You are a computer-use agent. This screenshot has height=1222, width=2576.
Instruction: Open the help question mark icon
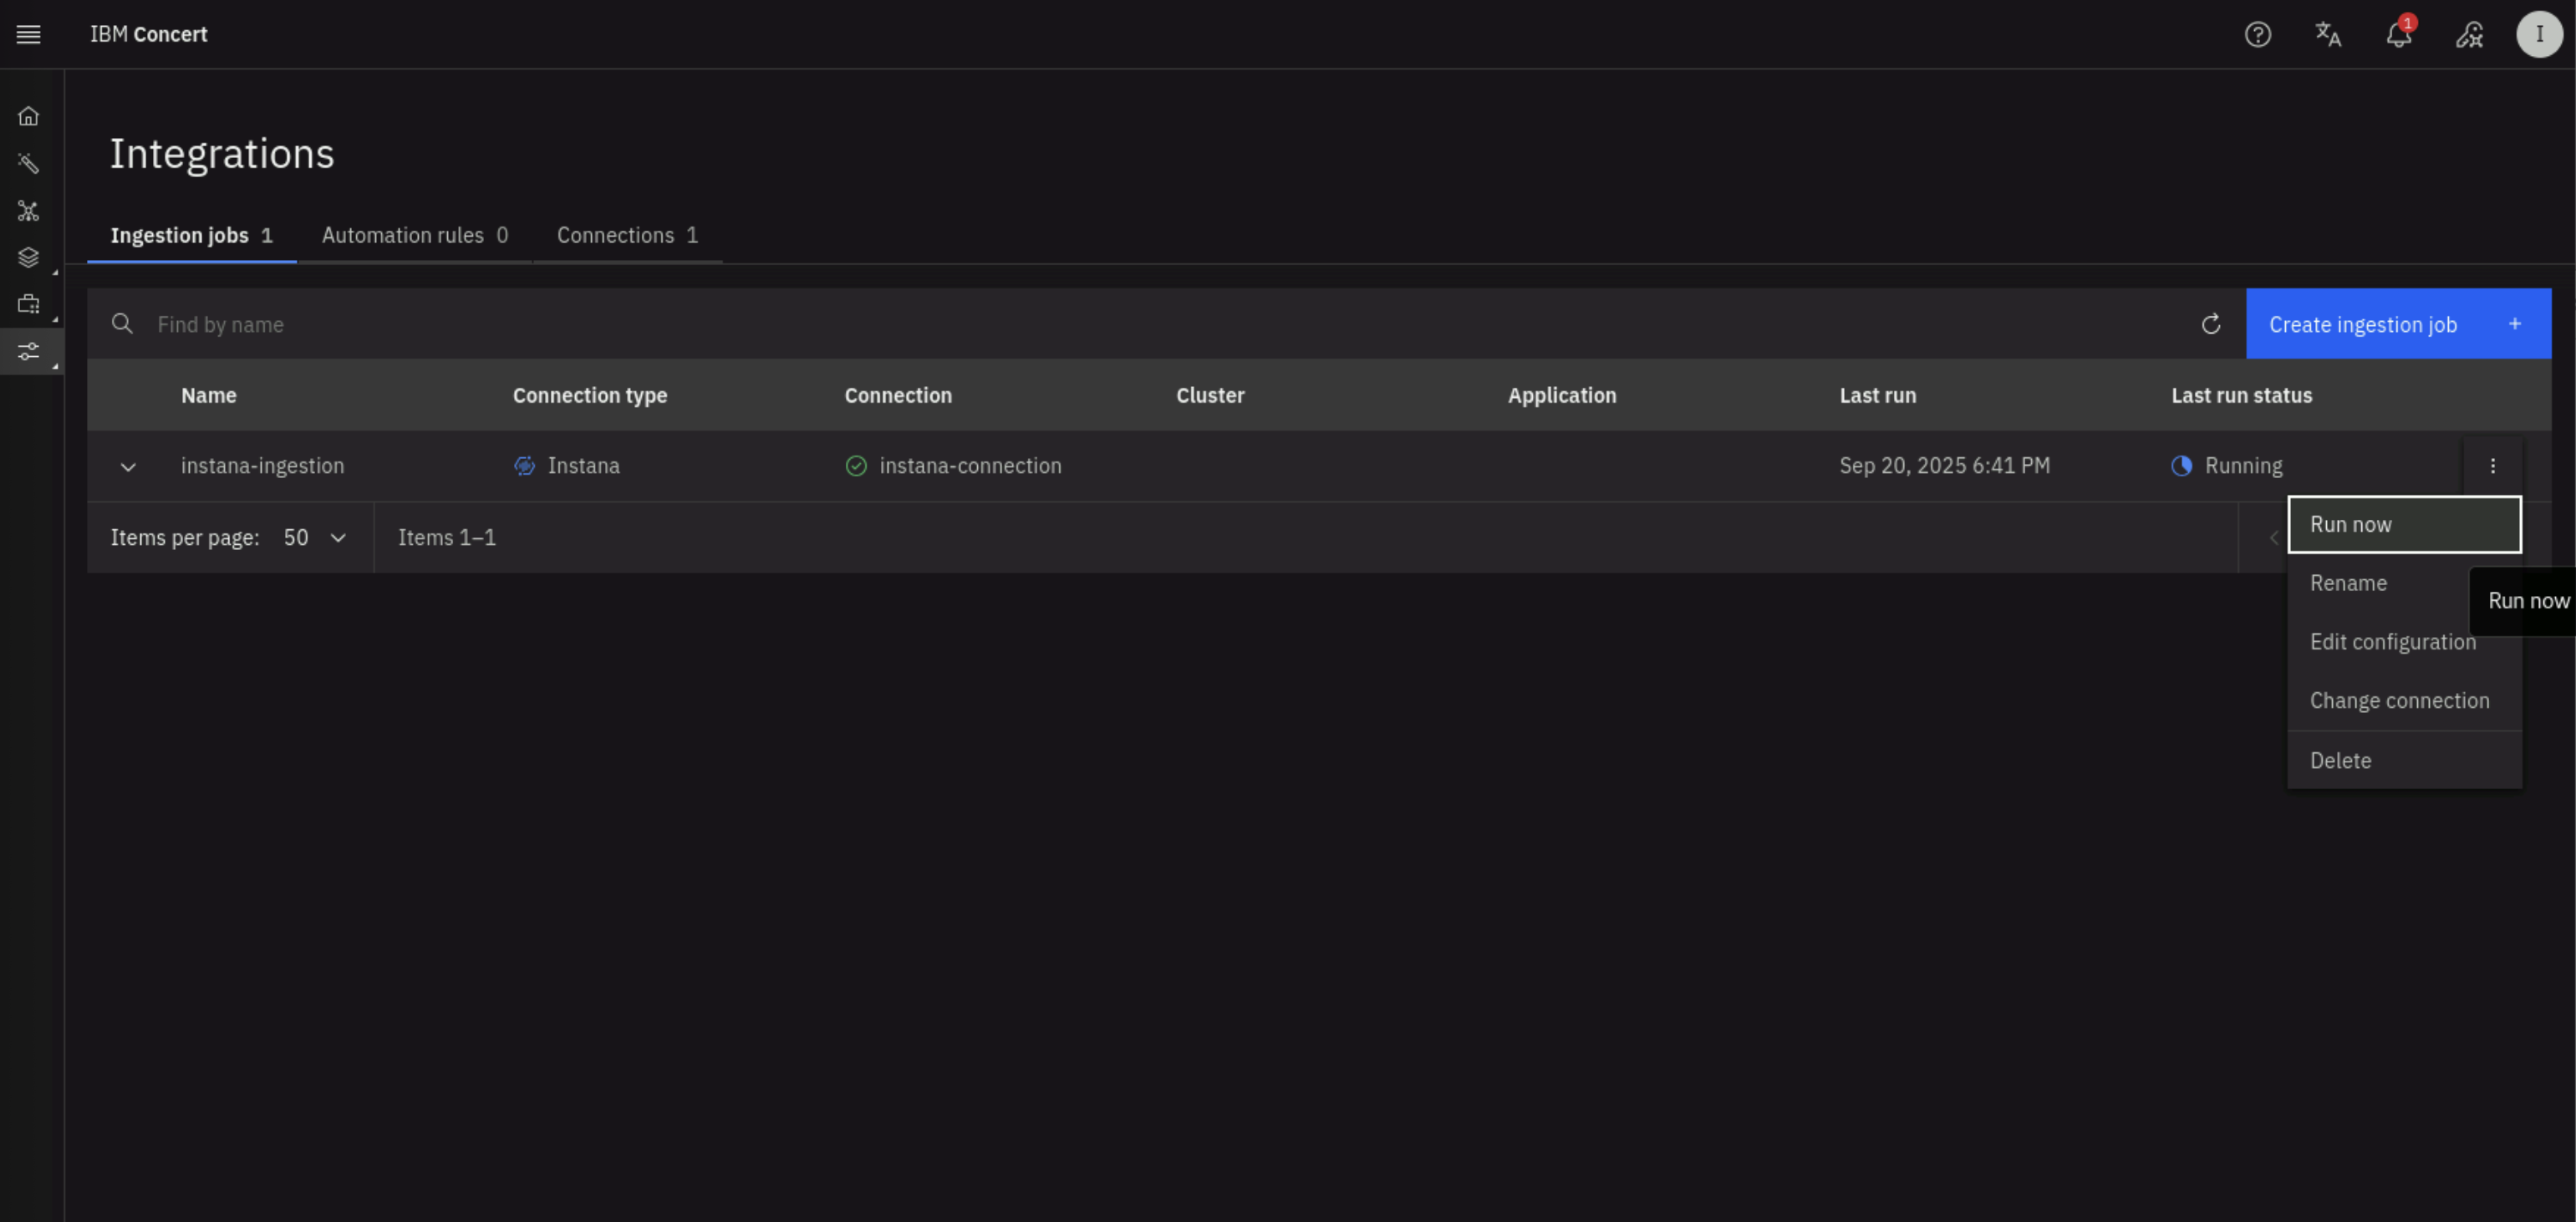(2257, 34)
